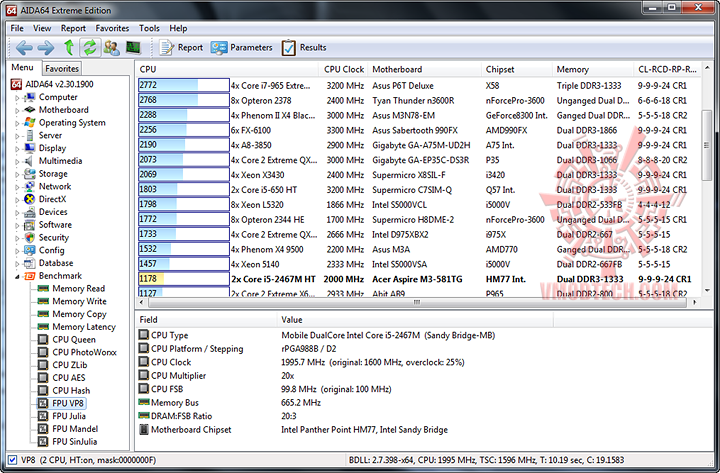
Task: Click the results horizontal scrollbar
Action: (417, 302)
